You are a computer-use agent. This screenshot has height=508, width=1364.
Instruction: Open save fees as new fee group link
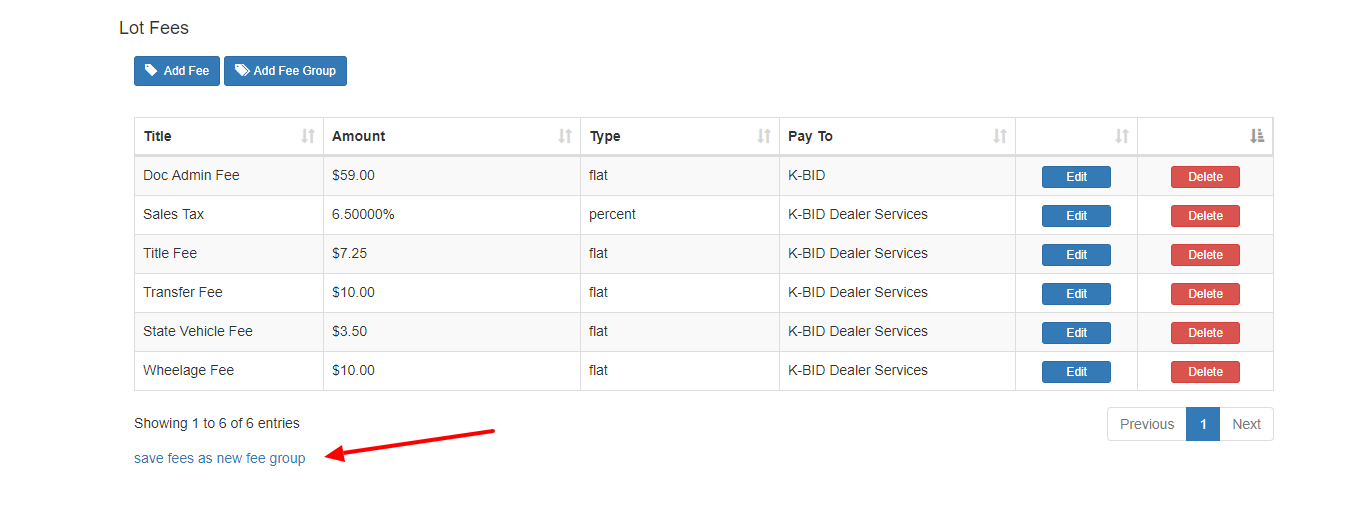pos(220,458)
